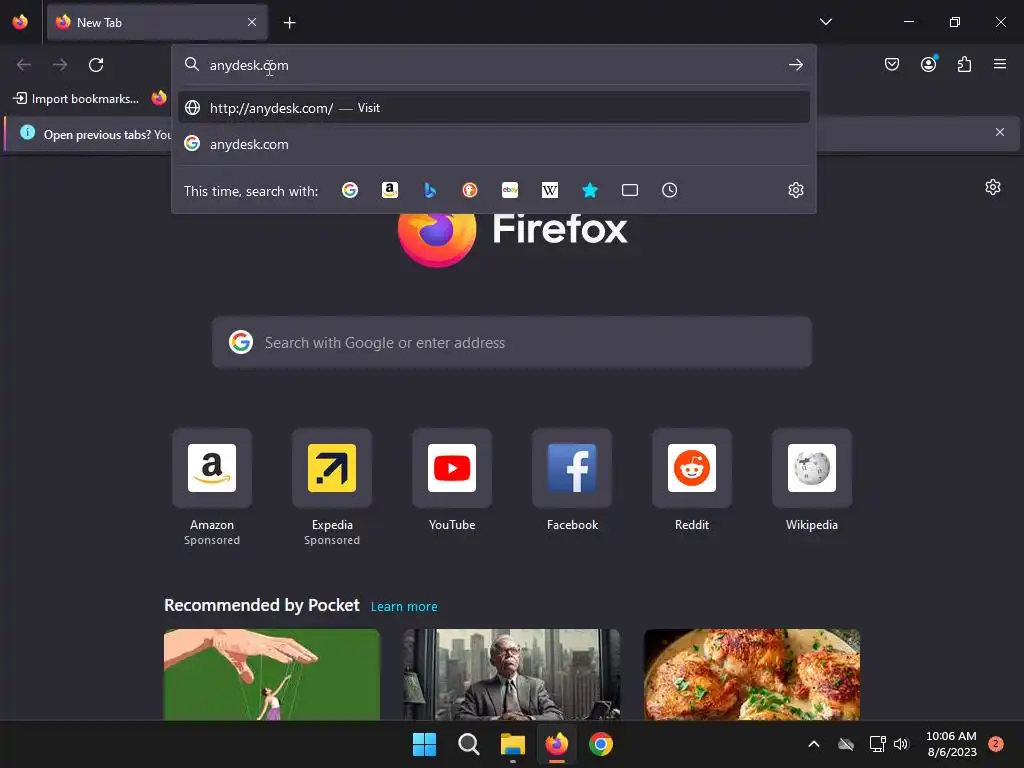The width and height of the screenshot is (1024, 768).
Task: Search this time with Google
Action: point(350,190)
